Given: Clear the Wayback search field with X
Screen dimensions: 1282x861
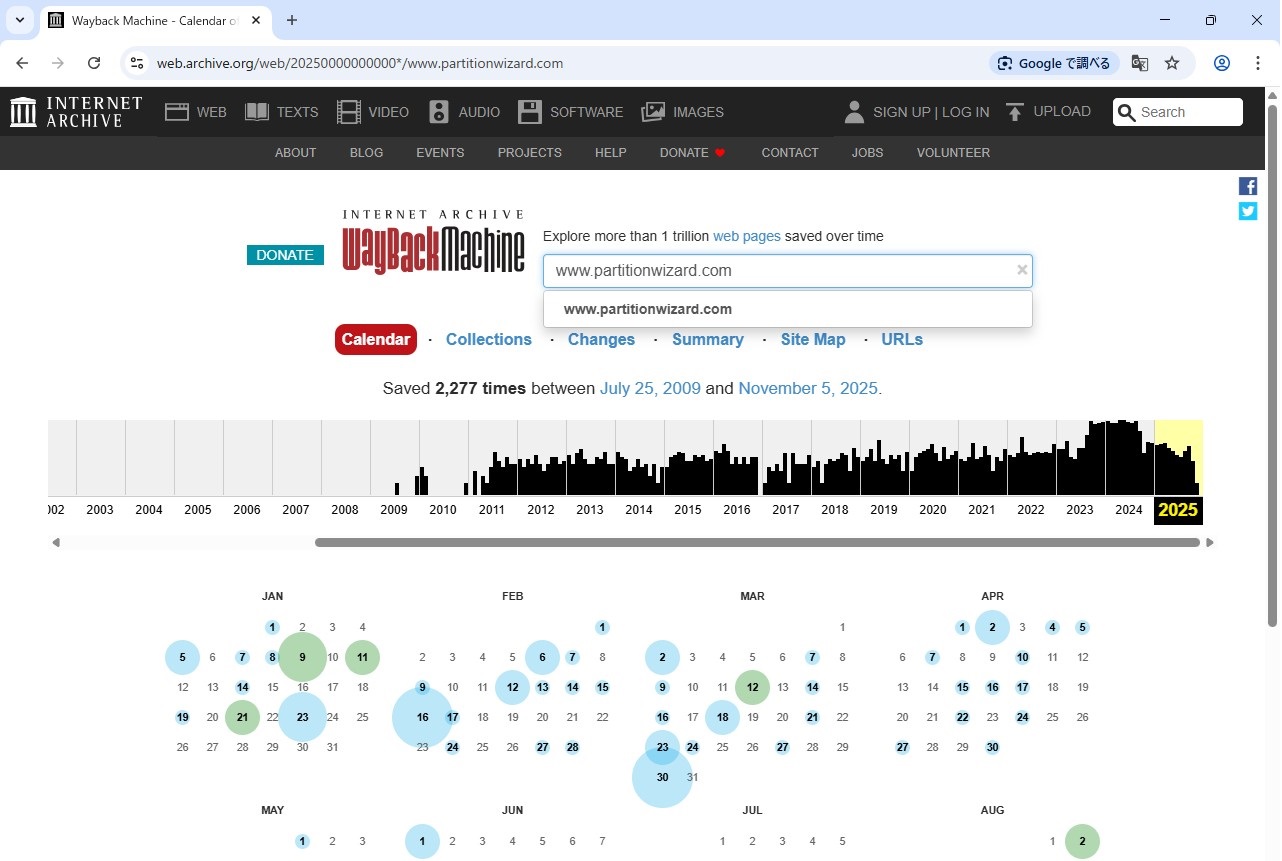Looking at the screenshot, I should tap(1021, 270).
